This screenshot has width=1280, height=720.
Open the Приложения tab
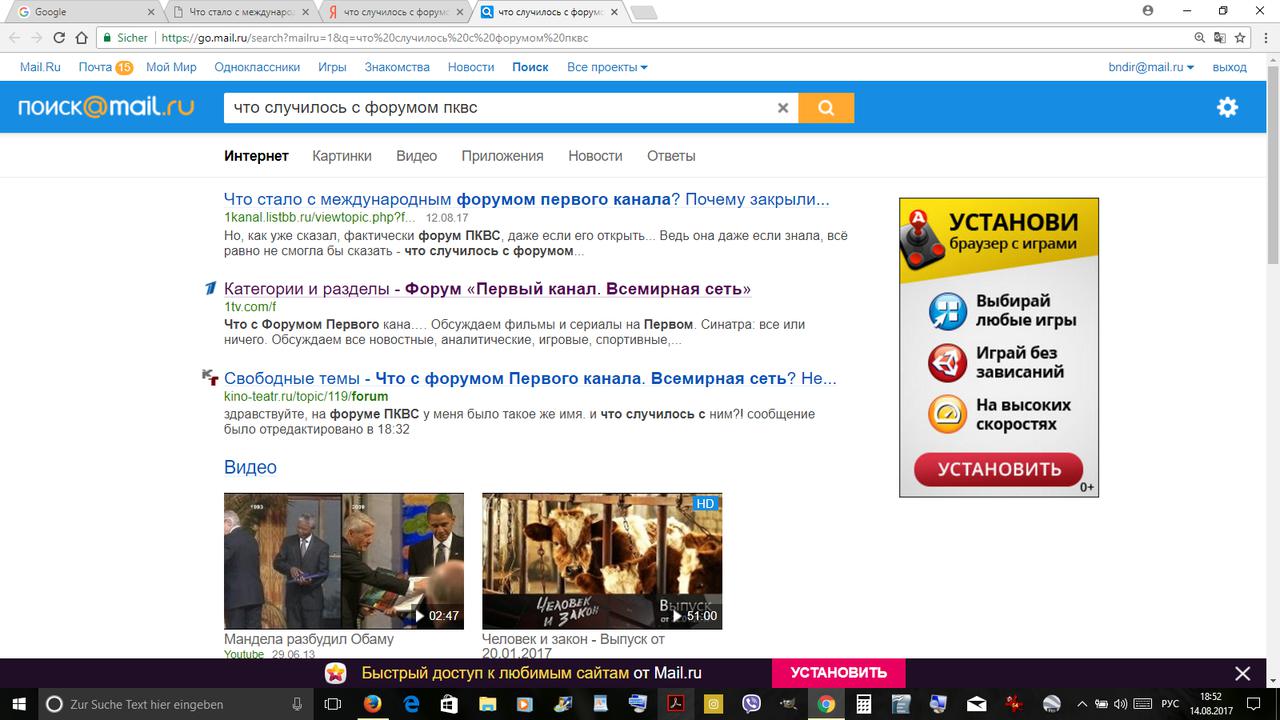click(502, 156)
